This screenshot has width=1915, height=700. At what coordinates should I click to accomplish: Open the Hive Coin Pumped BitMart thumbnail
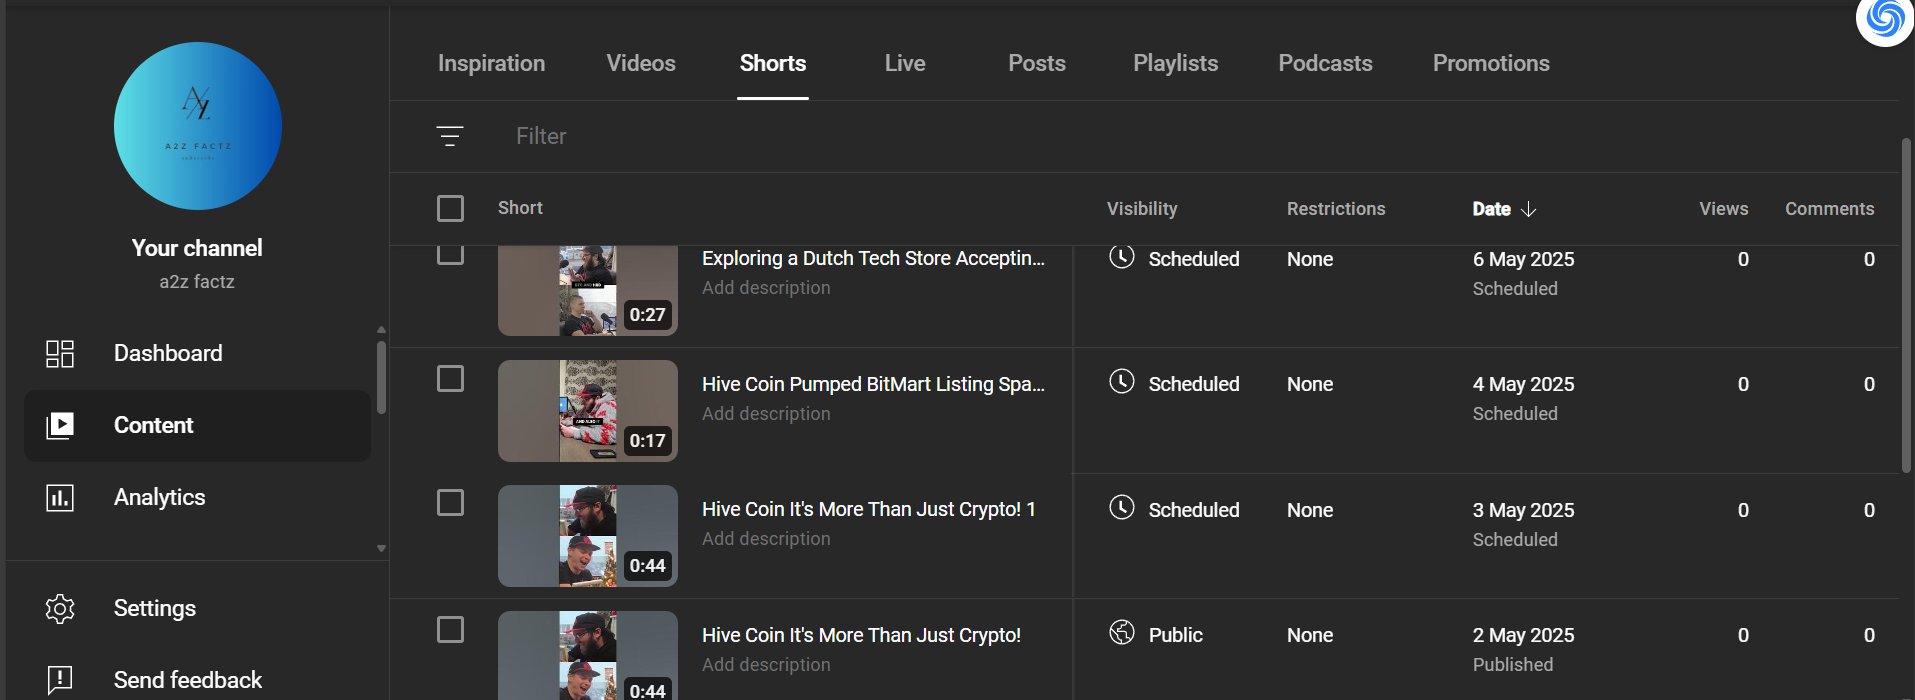click(x=588, y=411)
